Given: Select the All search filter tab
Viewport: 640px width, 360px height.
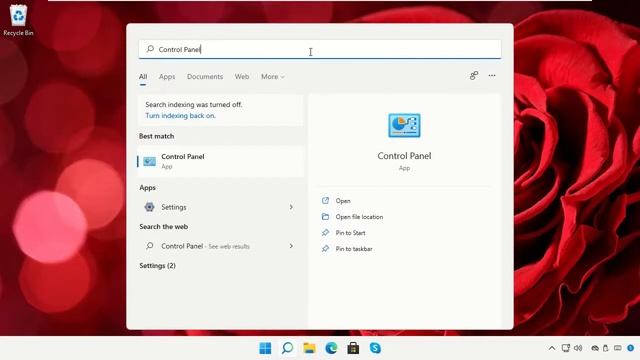Looking at the screenshot, I should click(x=143, y=77).
